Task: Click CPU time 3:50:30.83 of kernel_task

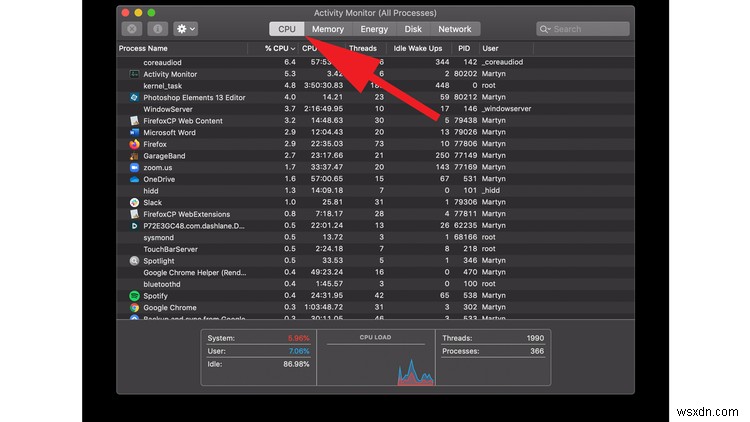Action: [323, 86]
